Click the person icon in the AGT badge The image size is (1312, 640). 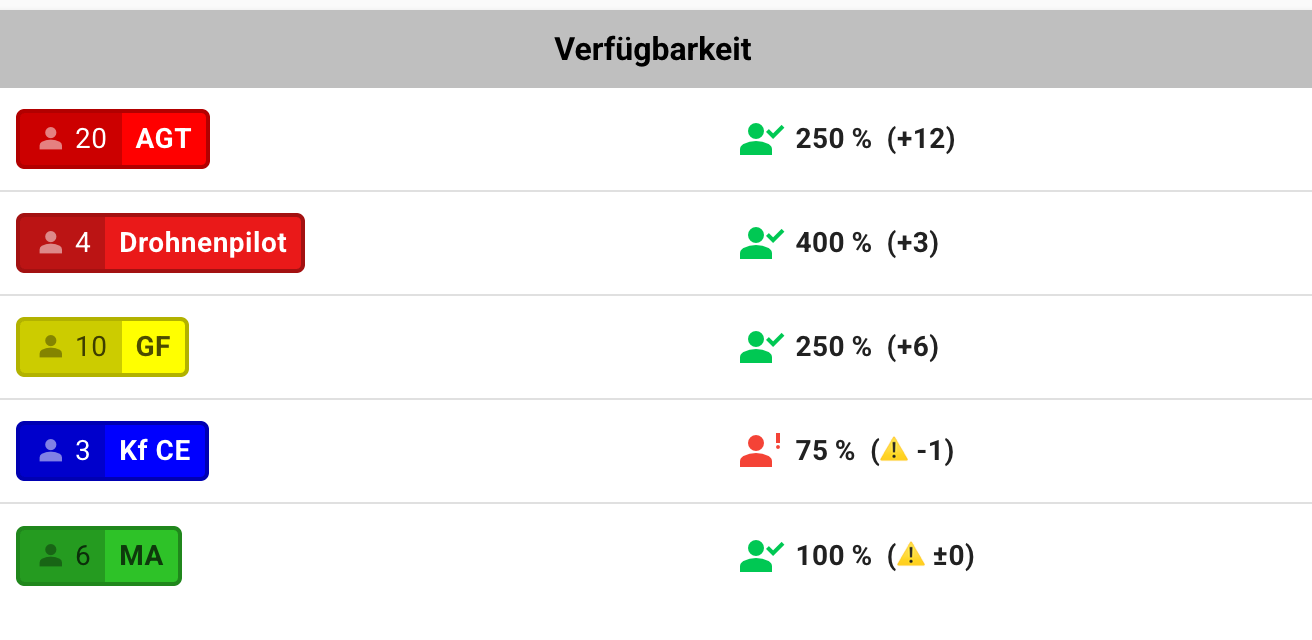tap(51, 139)
